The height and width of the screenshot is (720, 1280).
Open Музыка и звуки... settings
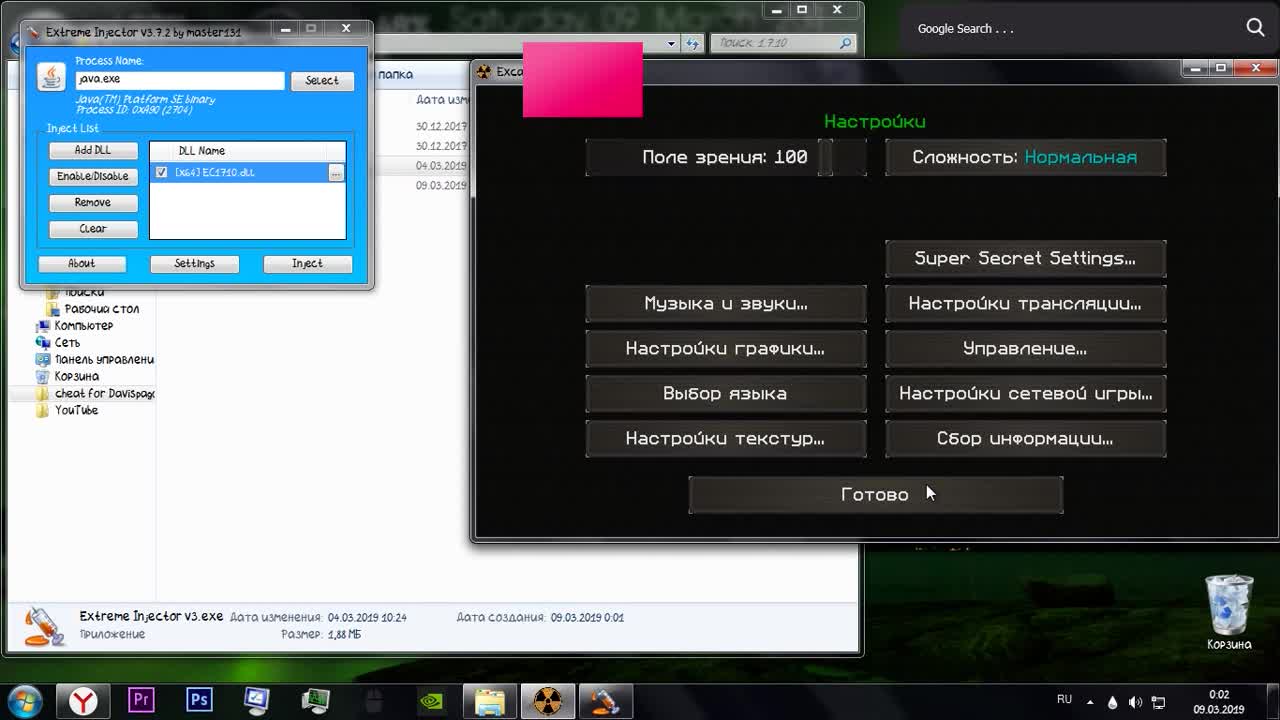[x=726, y=303]
